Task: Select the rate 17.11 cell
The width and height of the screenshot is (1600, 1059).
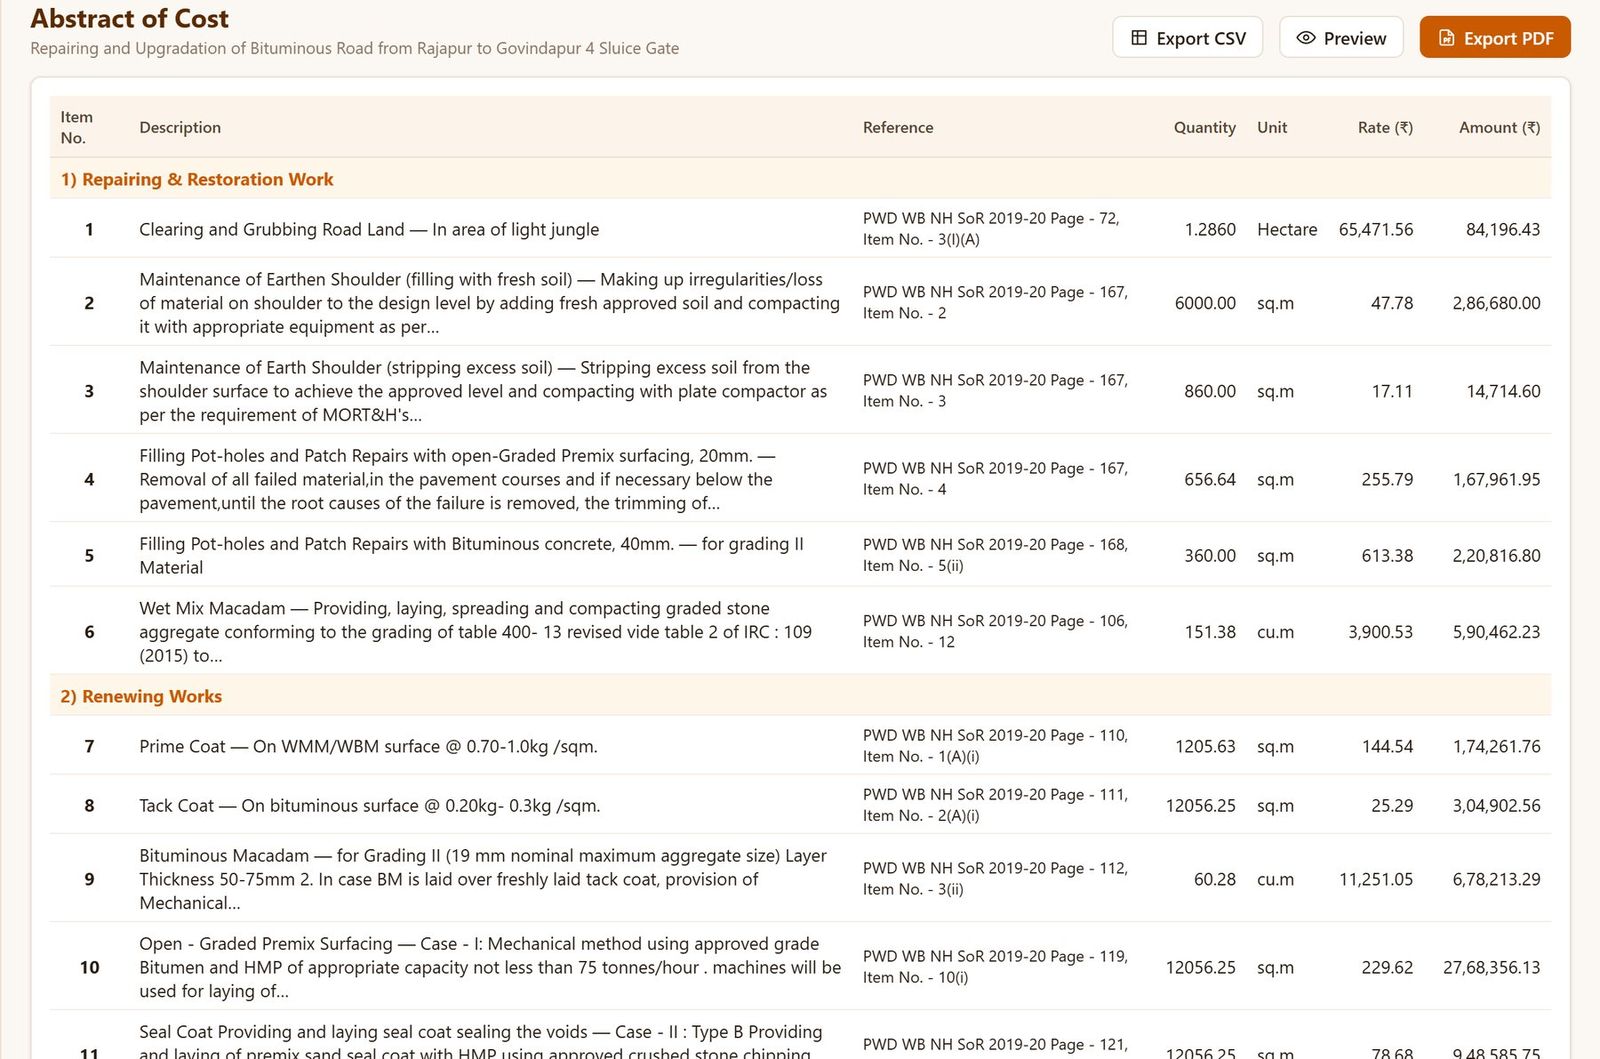Action: [x=1392, y=391]
